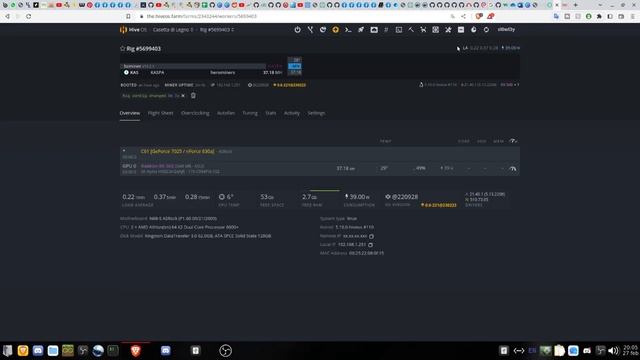The width and height of the screenshot is (640, 360).
Task: Click the pickaxe miner icon
Action: click(x=411, y=30)
